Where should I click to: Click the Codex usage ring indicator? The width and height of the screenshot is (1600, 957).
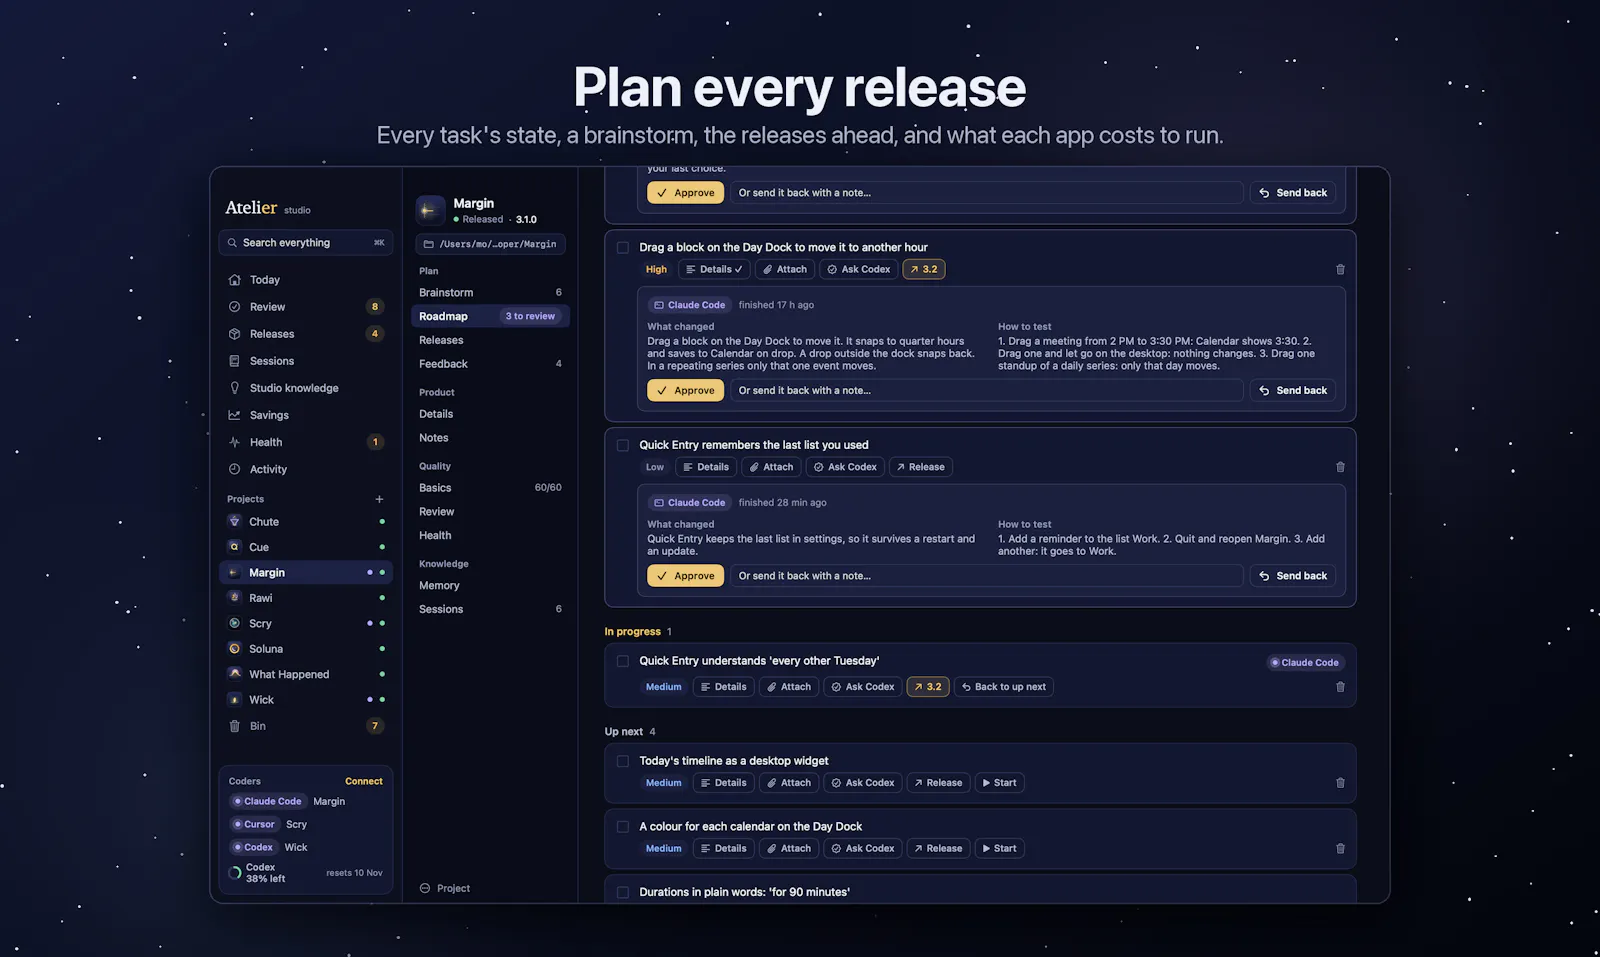coord(235,873)
